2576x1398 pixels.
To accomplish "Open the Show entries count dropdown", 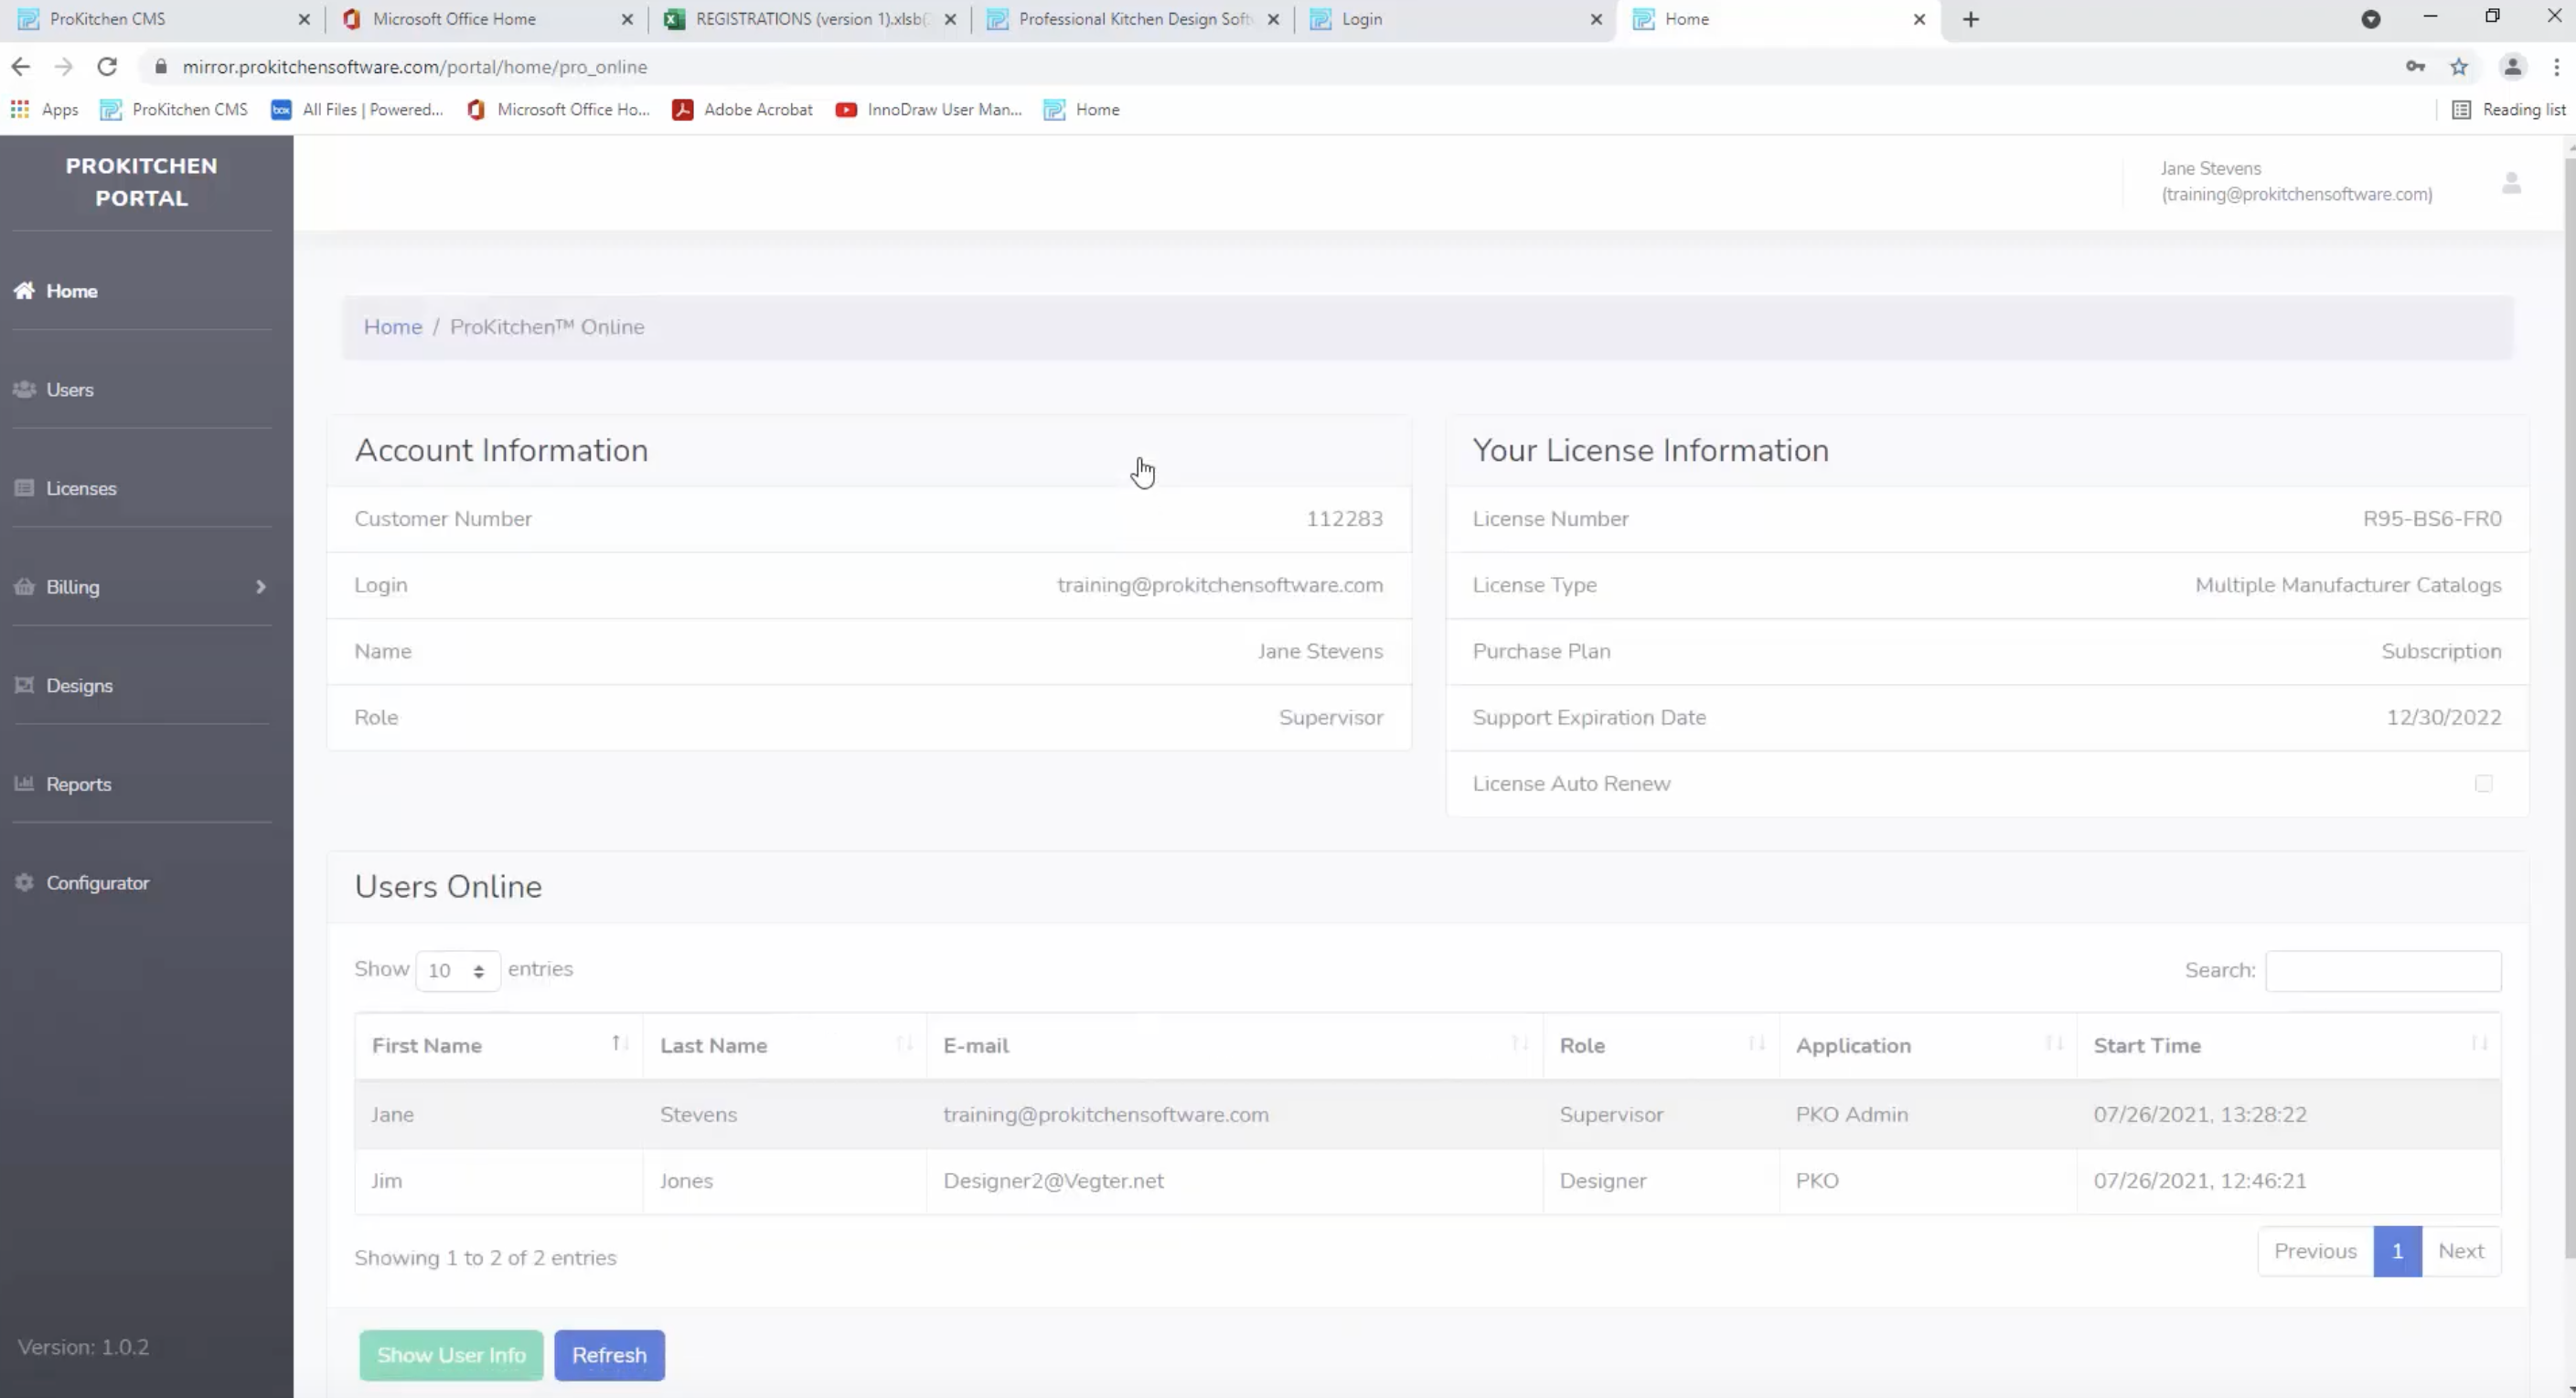I will click(x=458, y=971).
